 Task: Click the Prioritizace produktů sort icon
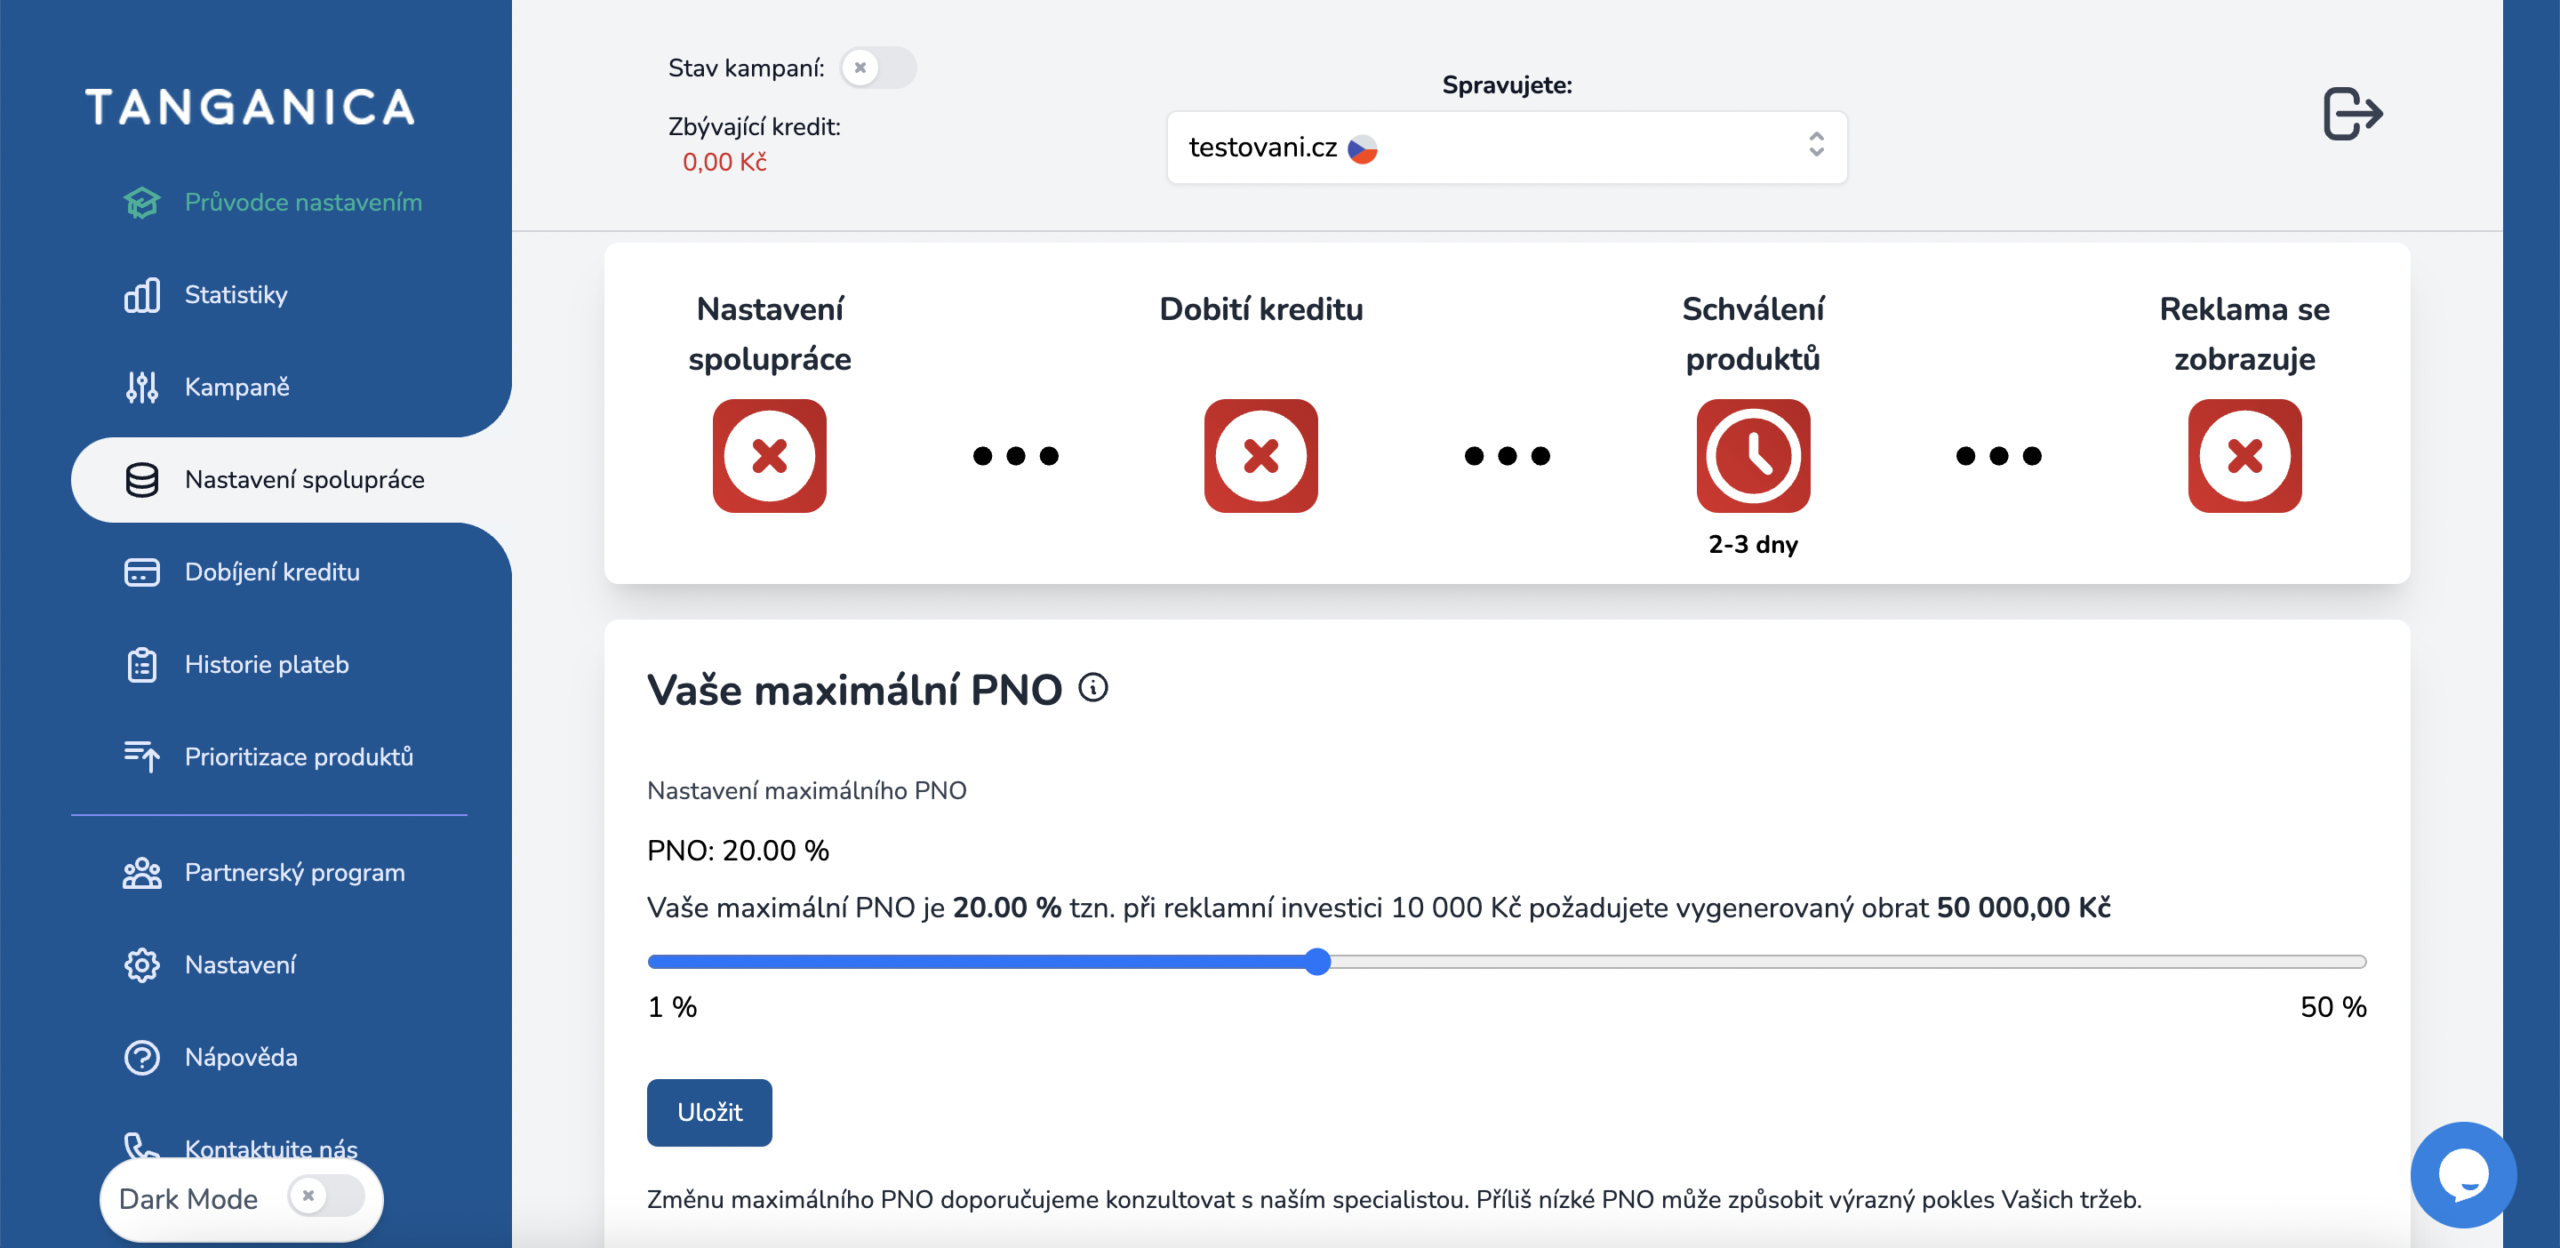click(x=141, y=757)
